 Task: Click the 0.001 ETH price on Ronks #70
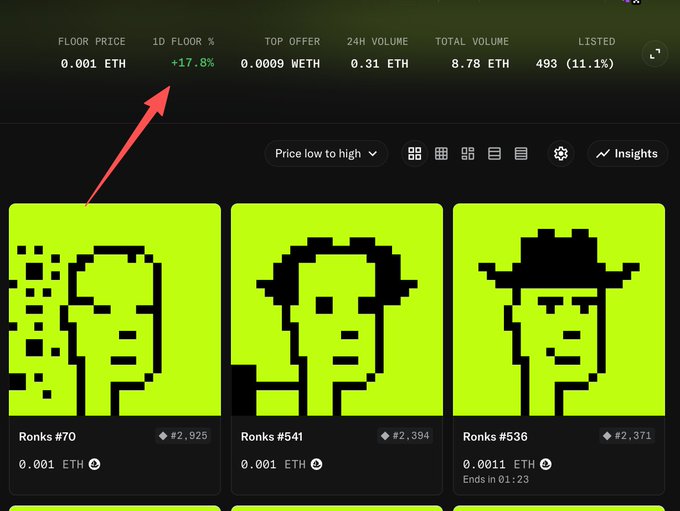51,464
